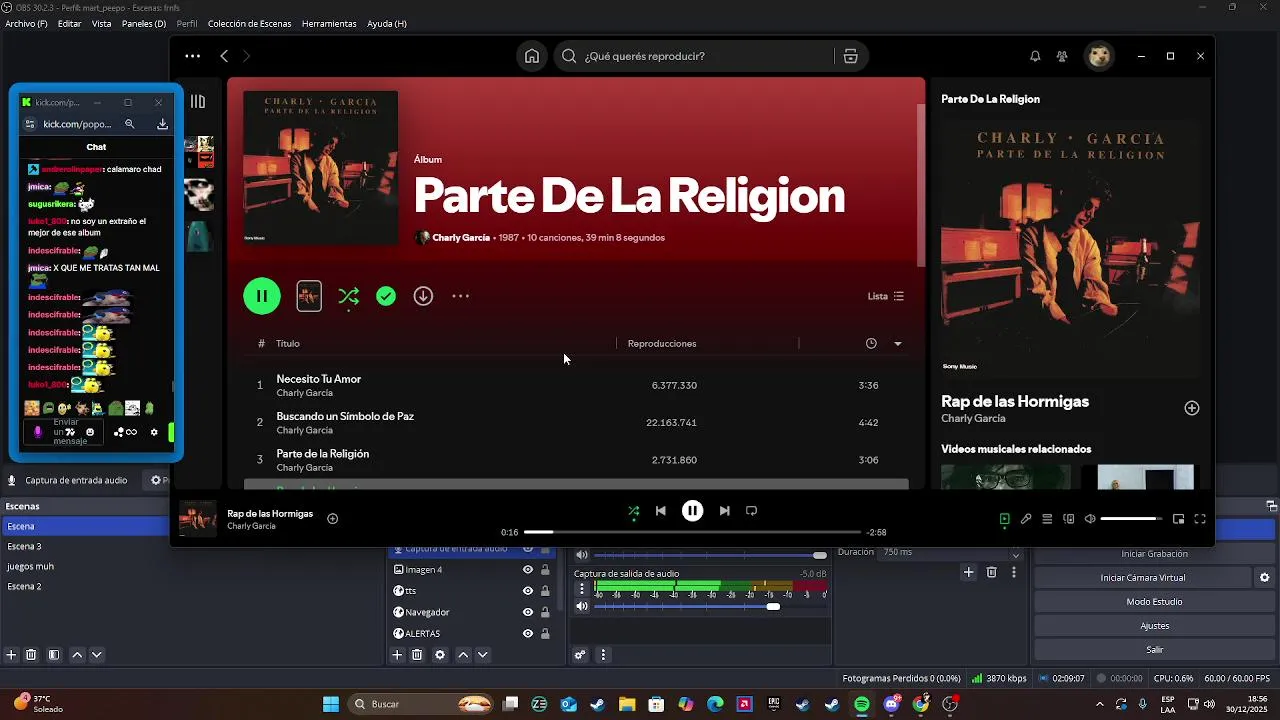The image size is (1280, 720).
Task: Toggle visibility of tts source
Action: coord(528,591)
